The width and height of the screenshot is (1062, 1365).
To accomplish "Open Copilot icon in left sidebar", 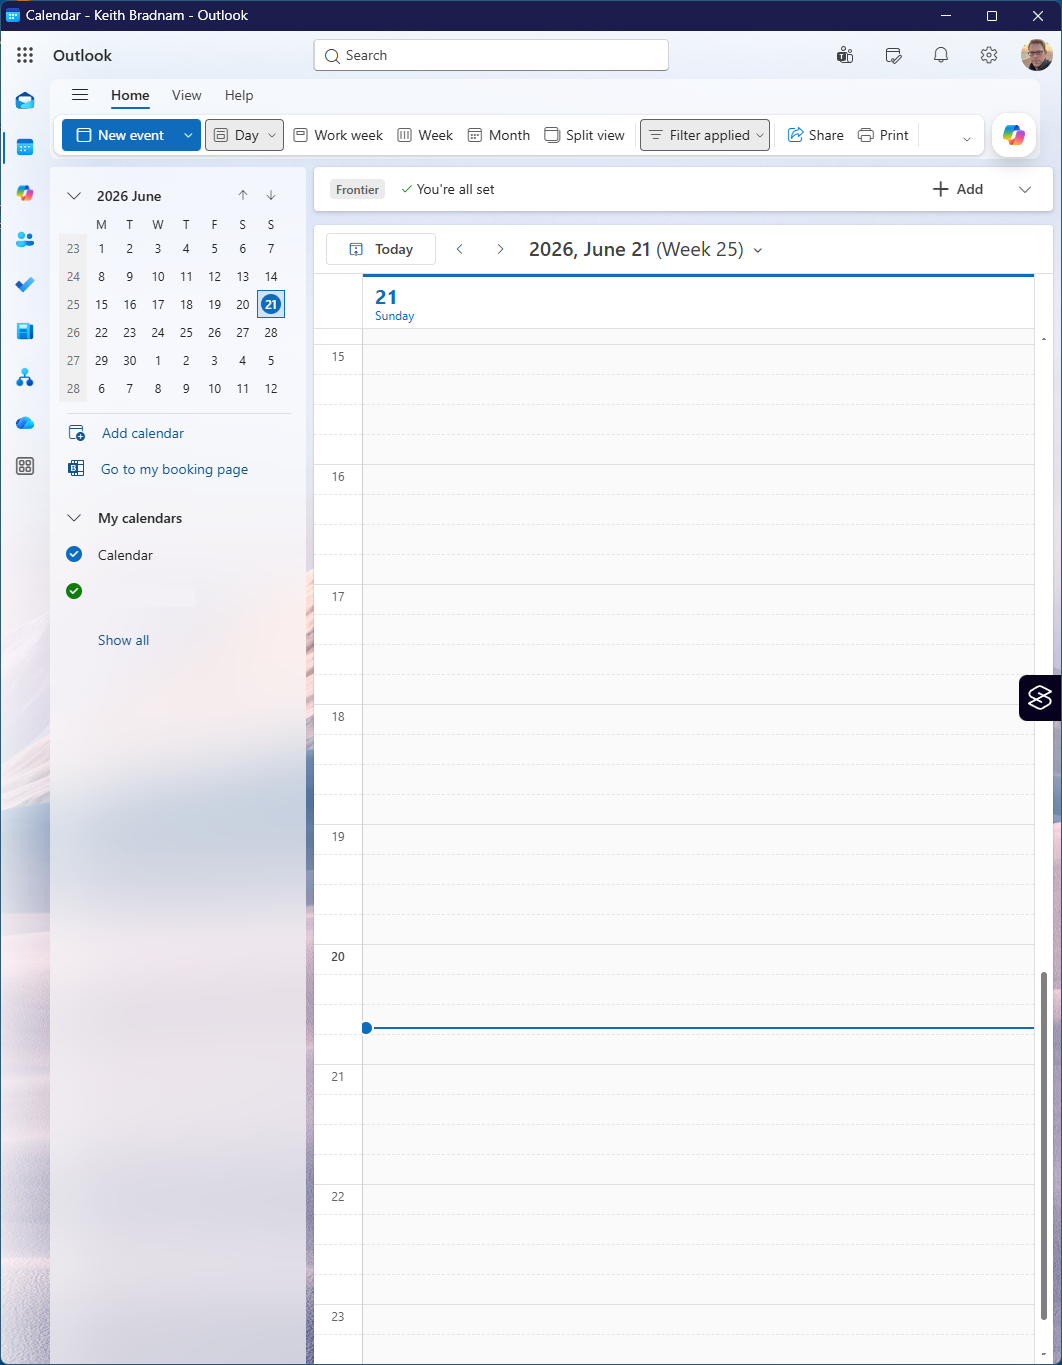I will pyautogui.click(x=25, y=193).
